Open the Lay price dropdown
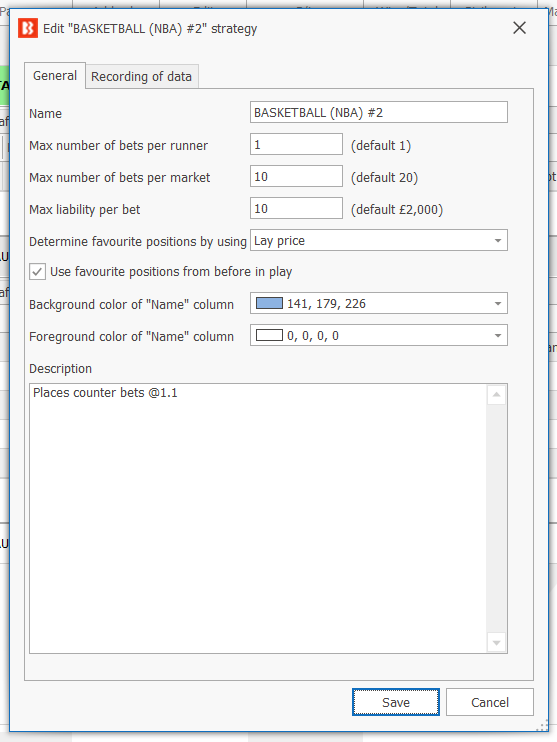The width and height of the screenshot is (557, 742). point(379,240)
